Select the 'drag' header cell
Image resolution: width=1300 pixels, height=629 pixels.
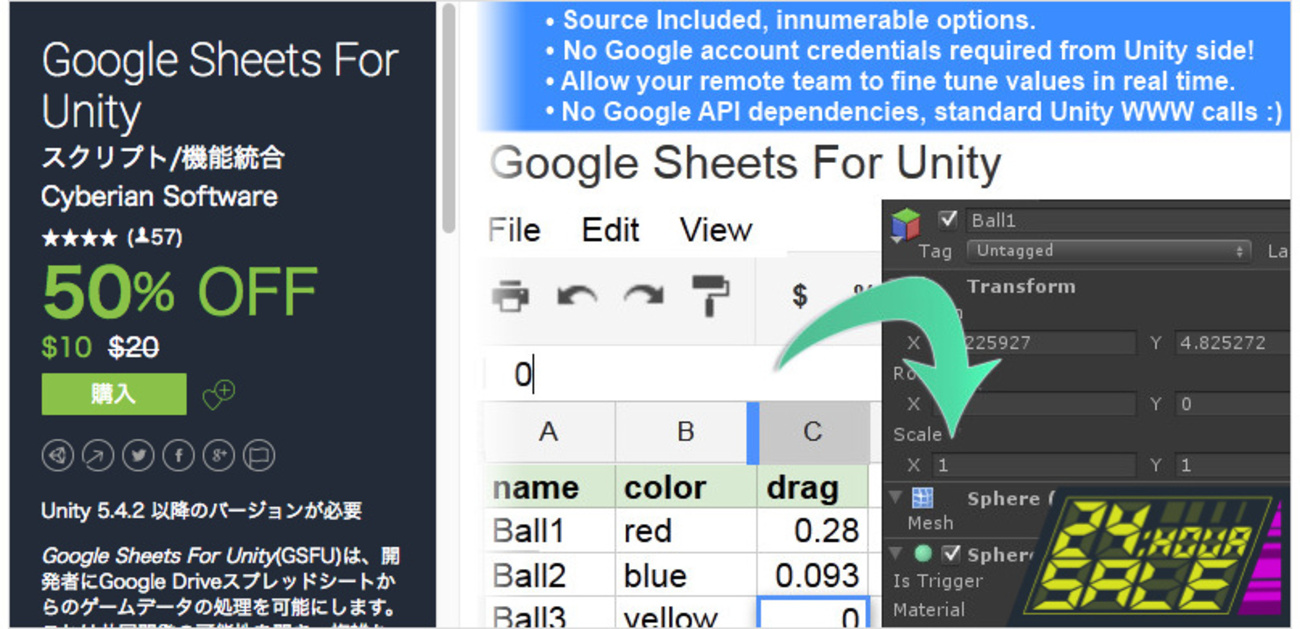click(812, 487)
